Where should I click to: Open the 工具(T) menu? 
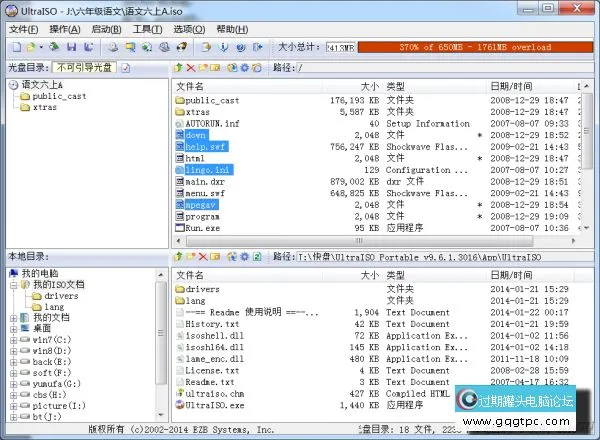[147, 29]
